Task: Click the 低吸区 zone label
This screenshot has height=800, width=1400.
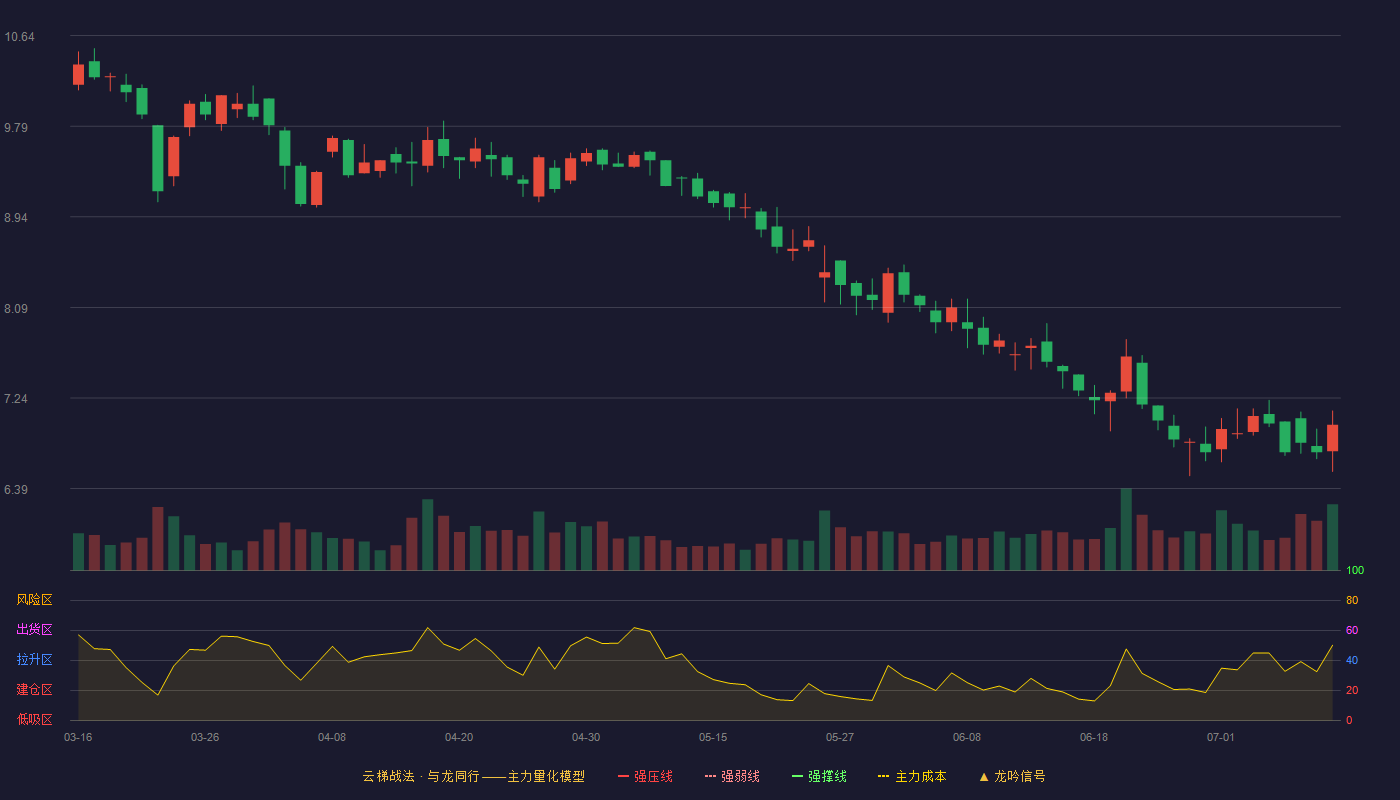Action: 34,720
